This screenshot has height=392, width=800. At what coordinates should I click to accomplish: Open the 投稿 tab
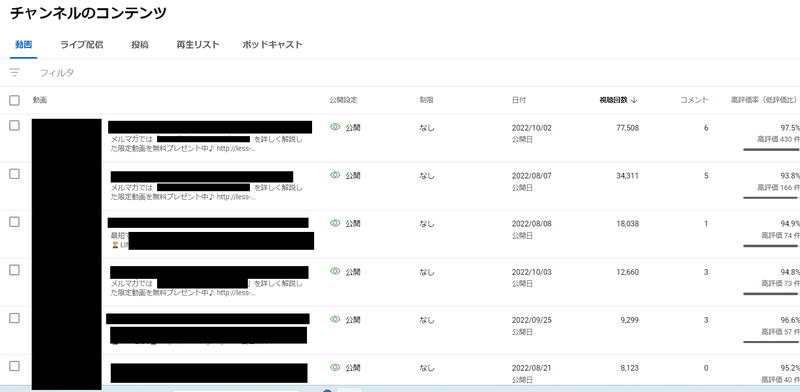coord(140,45)
